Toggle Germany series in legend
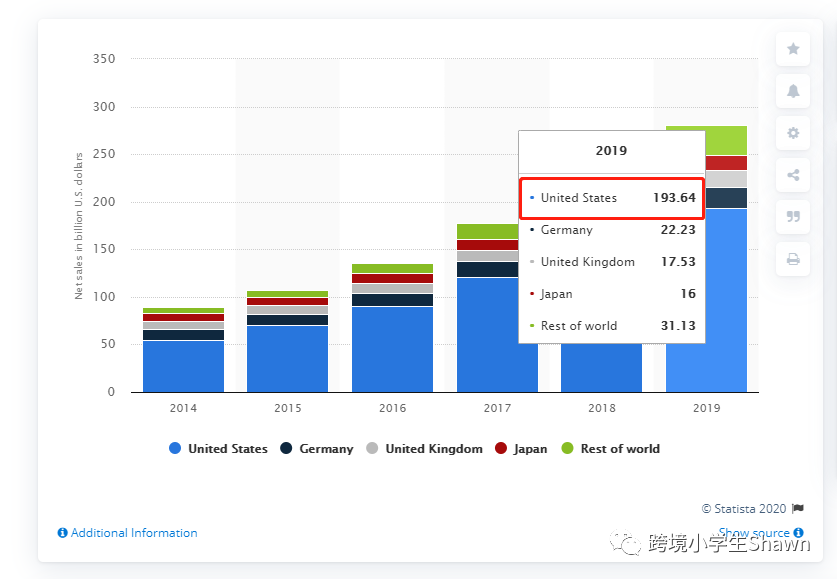This screenshot has width=837, height=579. [317, 449]
